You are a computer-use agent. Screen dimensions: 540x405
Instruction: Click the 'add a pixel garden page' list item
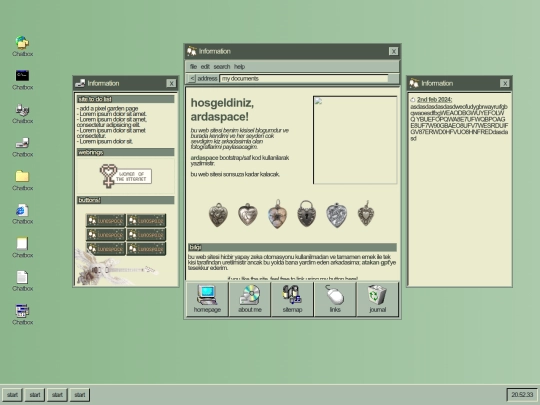pyautogui.click(x=107, y=108)
